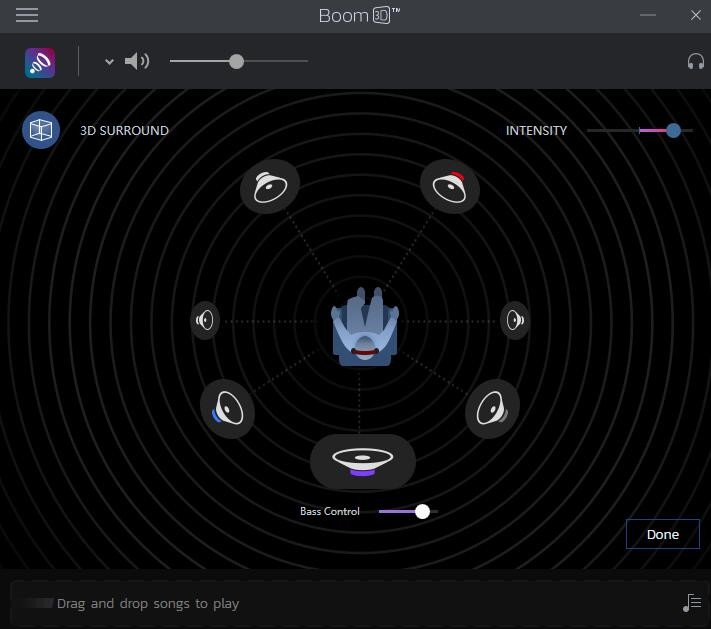
Task: Click the listener head in center
Action: [x=365, y=328]
